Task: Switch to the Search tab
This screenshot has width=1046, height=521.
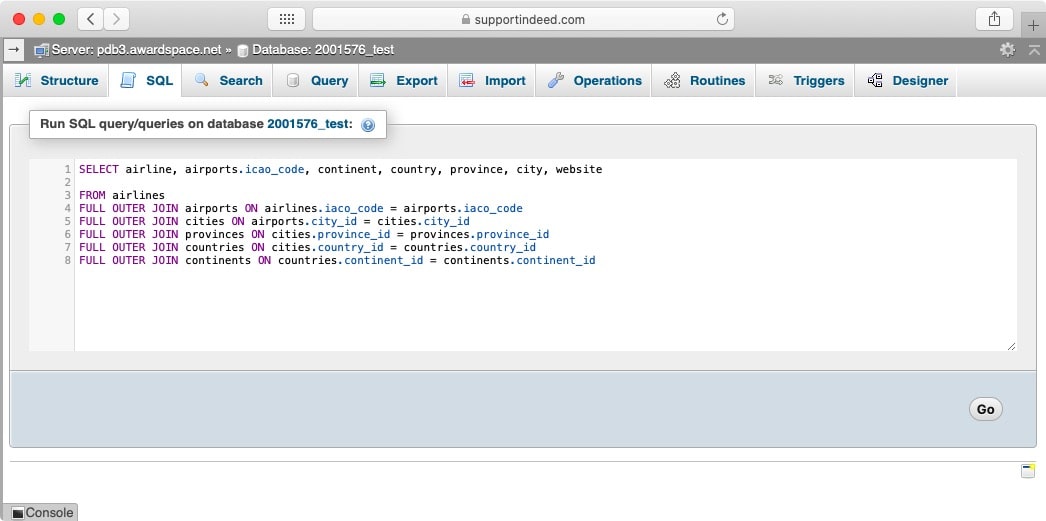Action: coord(229,81)
